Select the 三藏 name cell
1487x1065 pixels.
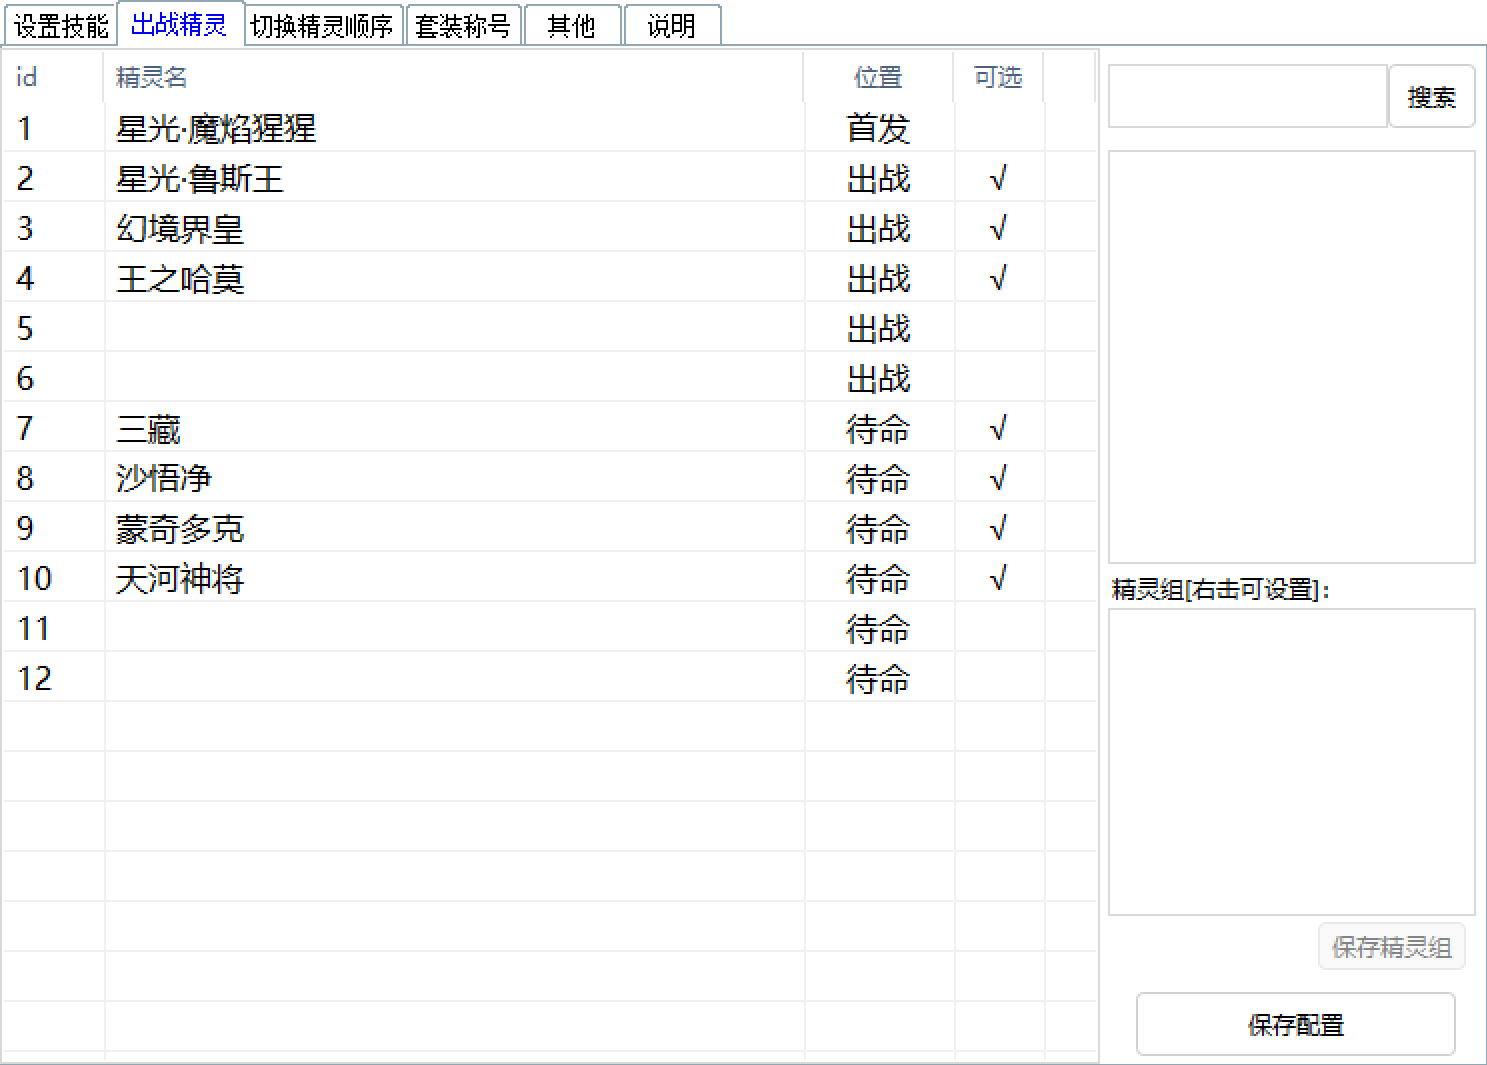click(454, 428)
